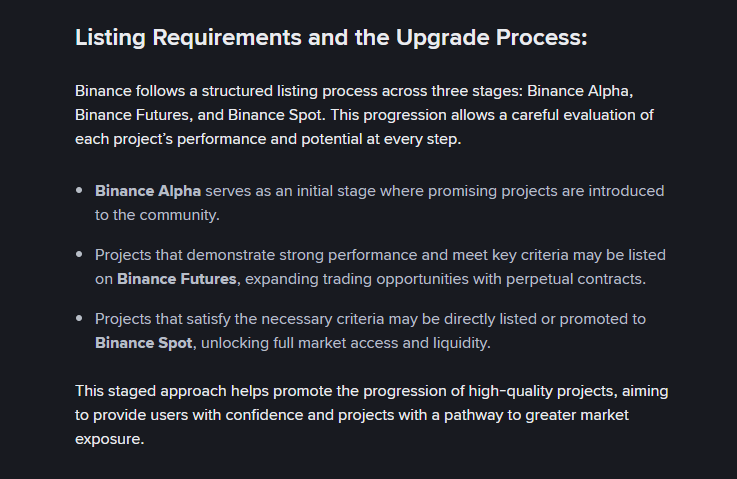Select bold Binance Spot in third bullet
The width and height of the screenshot is (737, 479).
tap(144, 343)
